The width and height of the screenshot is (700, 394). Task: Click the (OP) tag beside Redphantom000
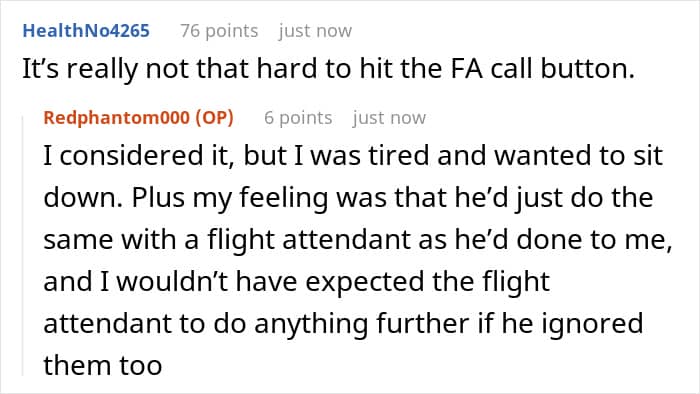click(x=214, y=118)
